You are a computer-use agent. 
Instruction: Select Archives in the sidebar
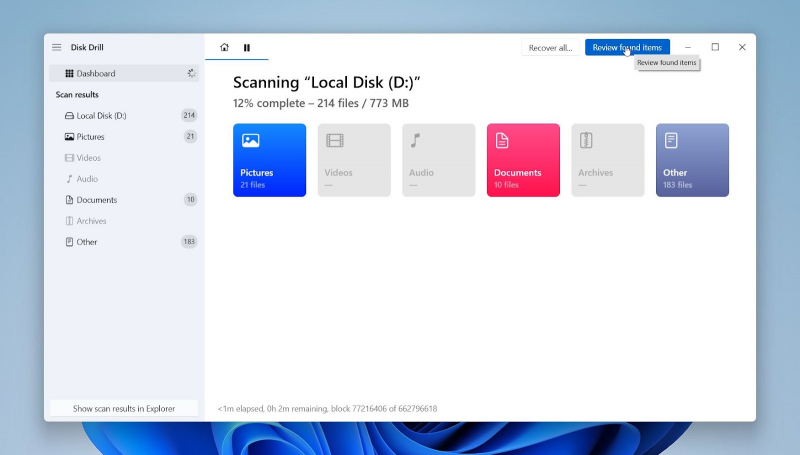[124, 221]
